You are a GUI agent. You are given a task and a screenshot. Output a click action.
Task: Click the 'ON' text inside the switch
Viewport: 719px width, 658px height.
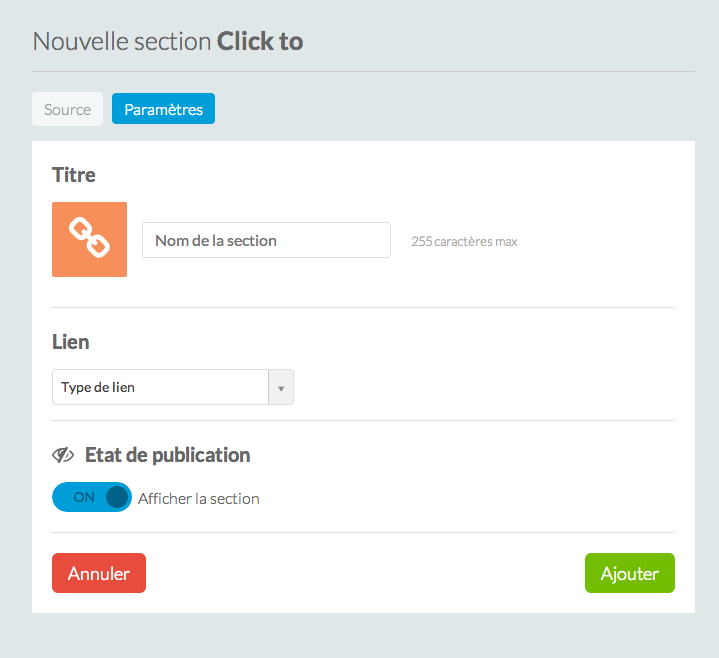point(84,497)
